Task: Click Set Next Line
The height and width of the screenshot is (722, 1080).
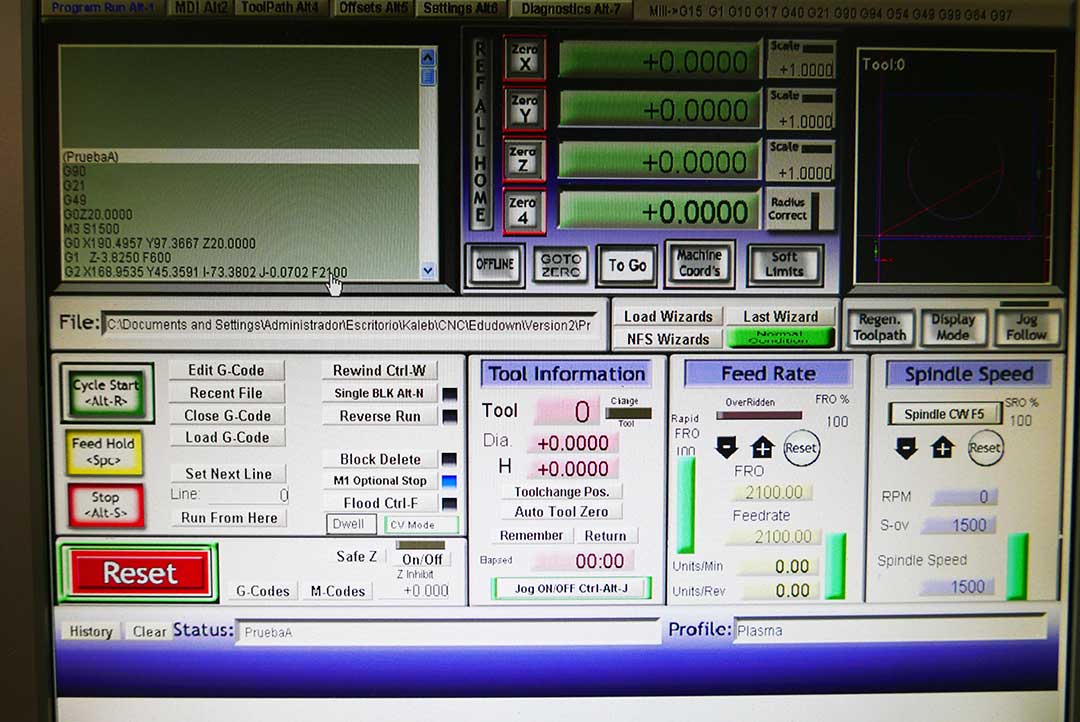Action: coord(228,474)
